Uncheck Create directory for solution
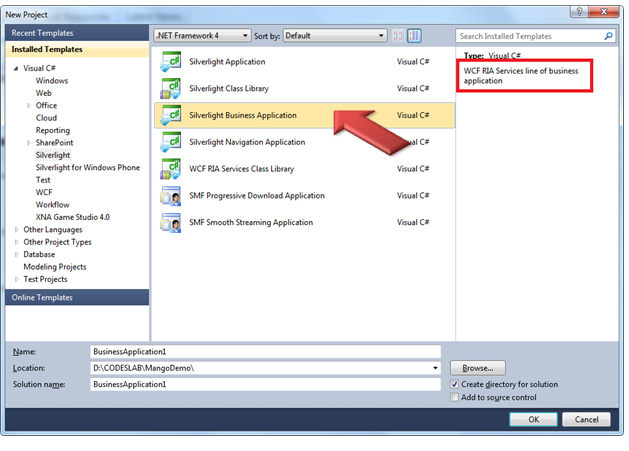 tap(455, 384)
